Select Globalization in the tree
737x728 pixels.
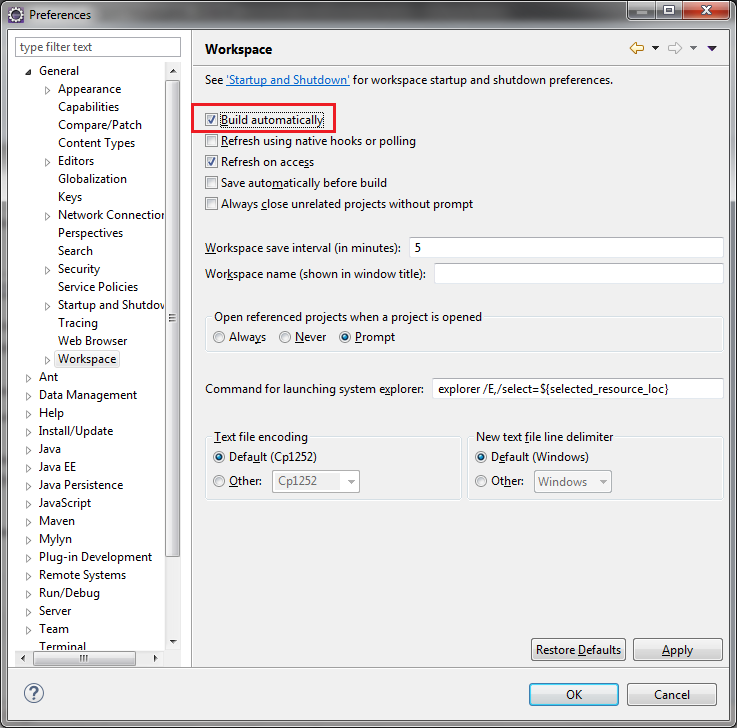(x=92, y=179)
